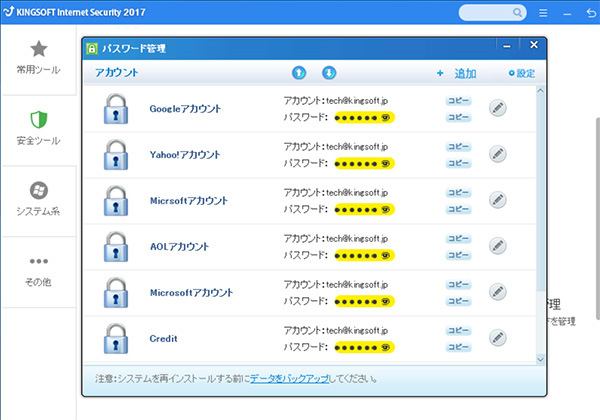Reveal the Yahoo!アカウント password with the eye
The width and height of the screenshot is (600, 420).
tap(386, 163)
